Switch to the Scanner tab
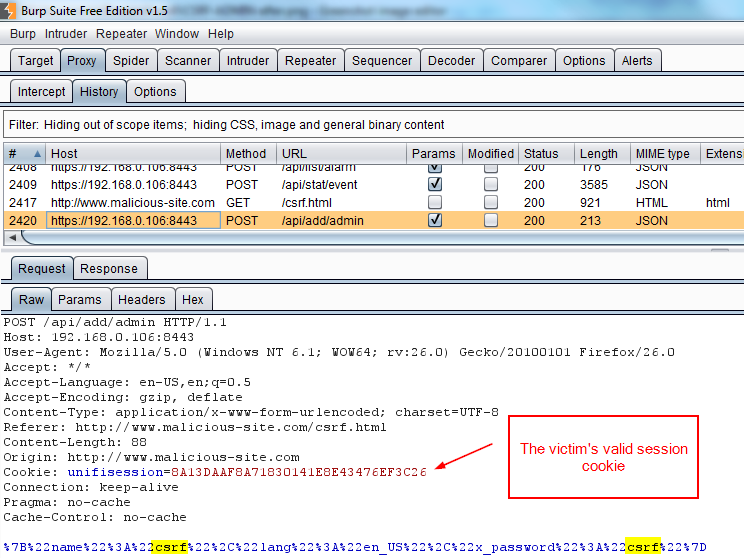Screen dimensions: 744x558 click(188, 61)
